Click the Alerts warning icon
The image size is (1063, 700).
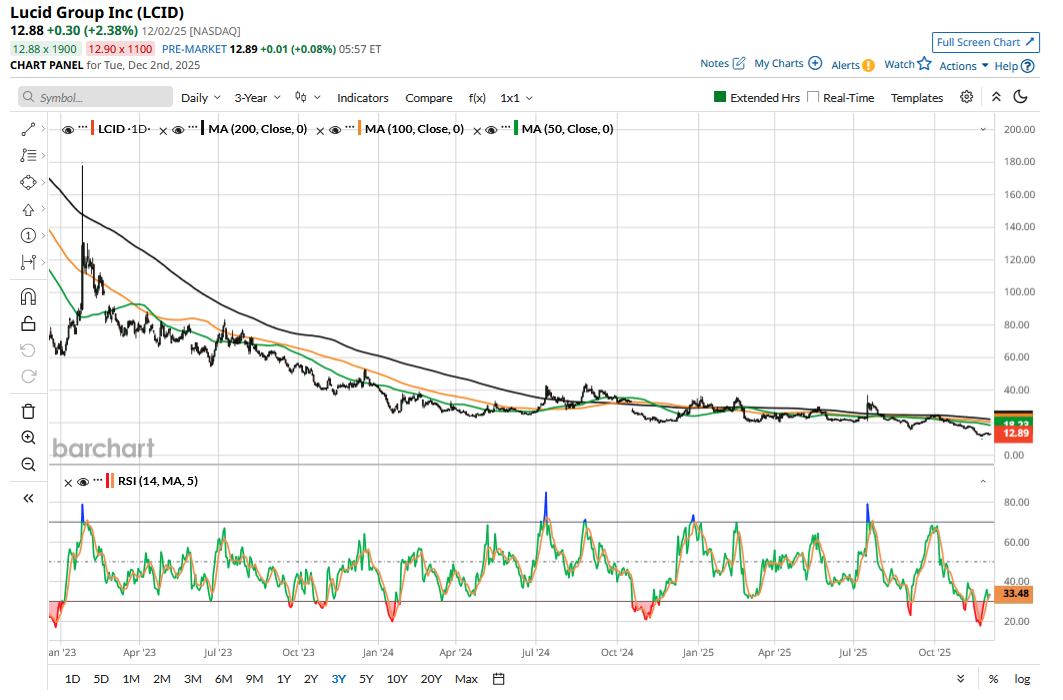pyautogui.click(x=868, y=66)
